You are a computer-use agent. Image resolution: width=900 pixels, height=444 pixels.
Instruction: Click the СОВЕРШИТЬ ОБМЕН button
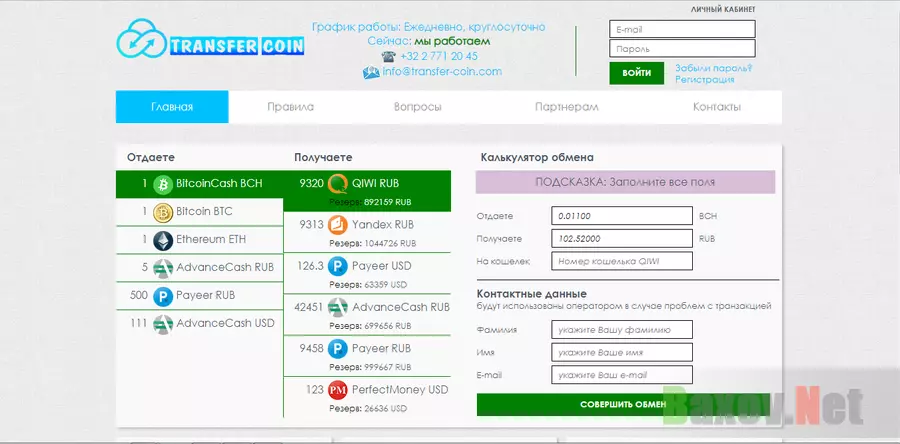tap(623, 404)
